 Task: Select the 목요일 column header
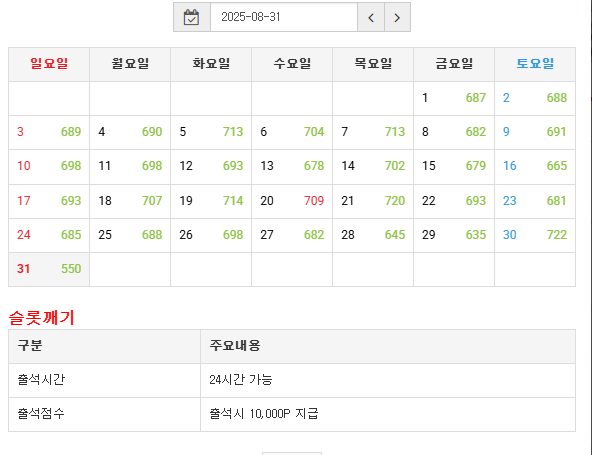pos(373,64)
